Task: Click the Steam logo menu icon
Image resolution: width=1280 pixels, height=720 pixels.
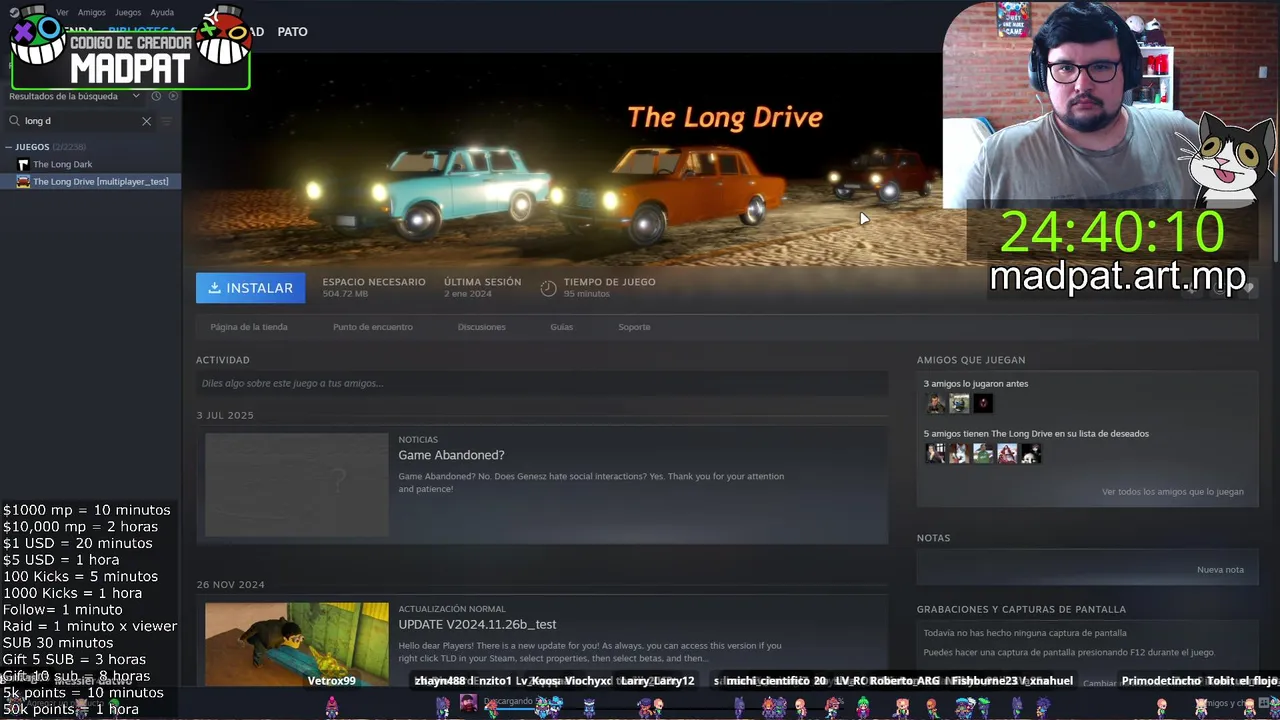Action: 14,12
